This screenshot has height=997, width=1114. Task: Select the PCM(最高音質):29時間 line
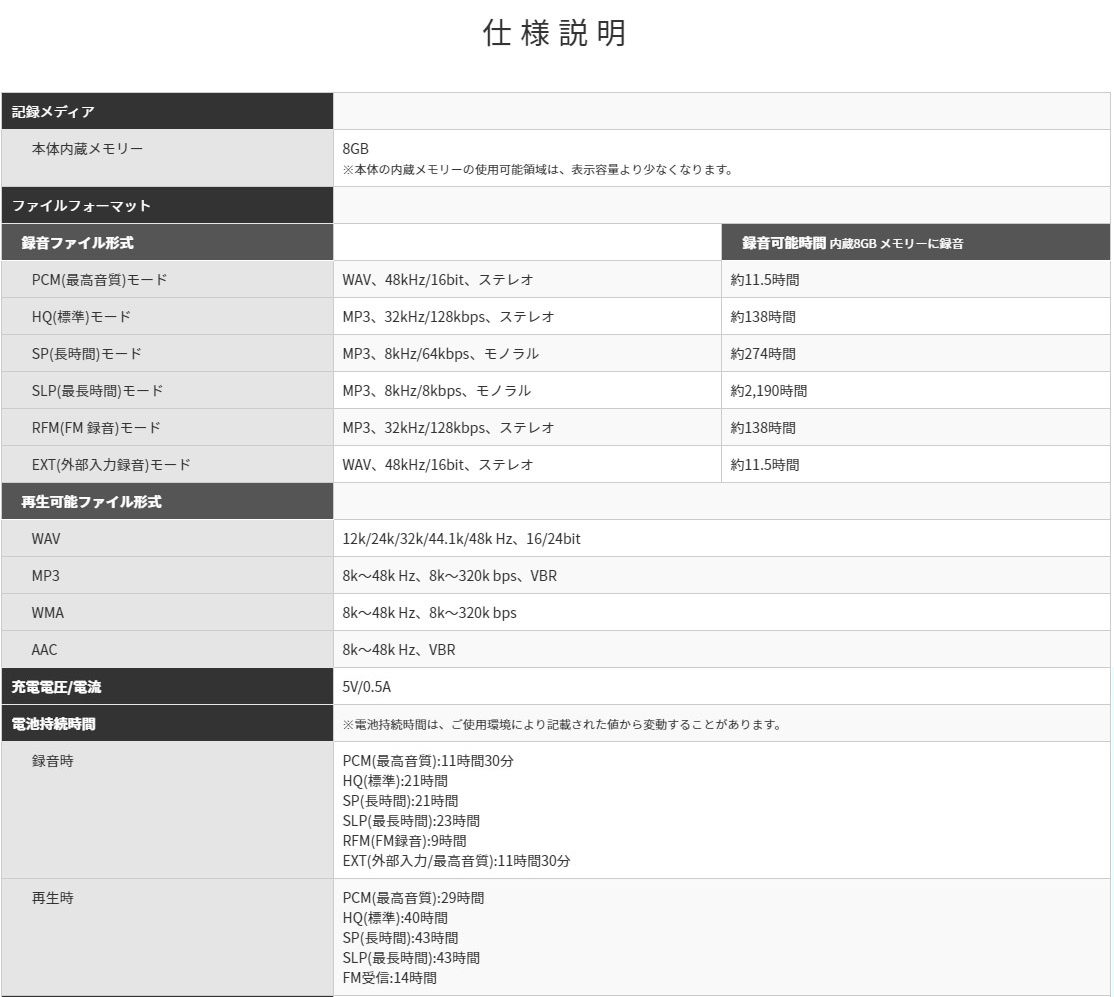[x=413, y=898]
